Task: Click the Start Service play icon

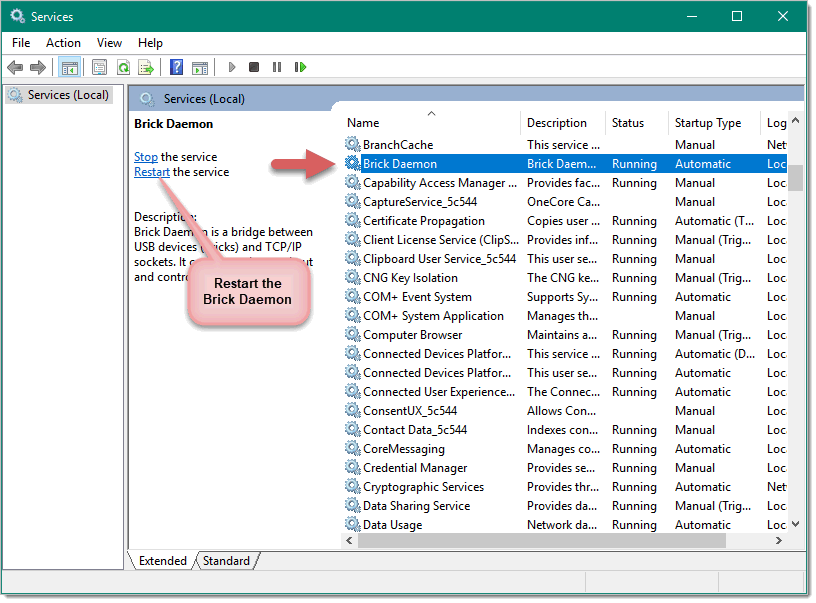Action: [232, 67]
